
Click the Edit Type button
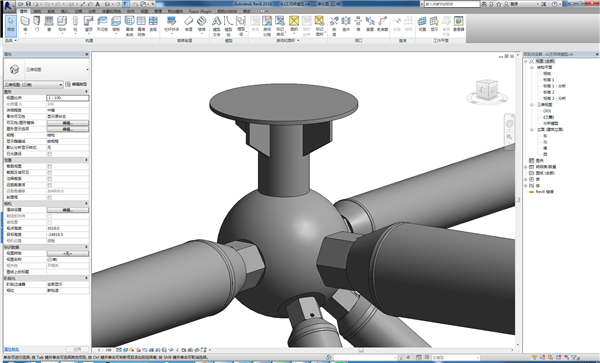77,84
